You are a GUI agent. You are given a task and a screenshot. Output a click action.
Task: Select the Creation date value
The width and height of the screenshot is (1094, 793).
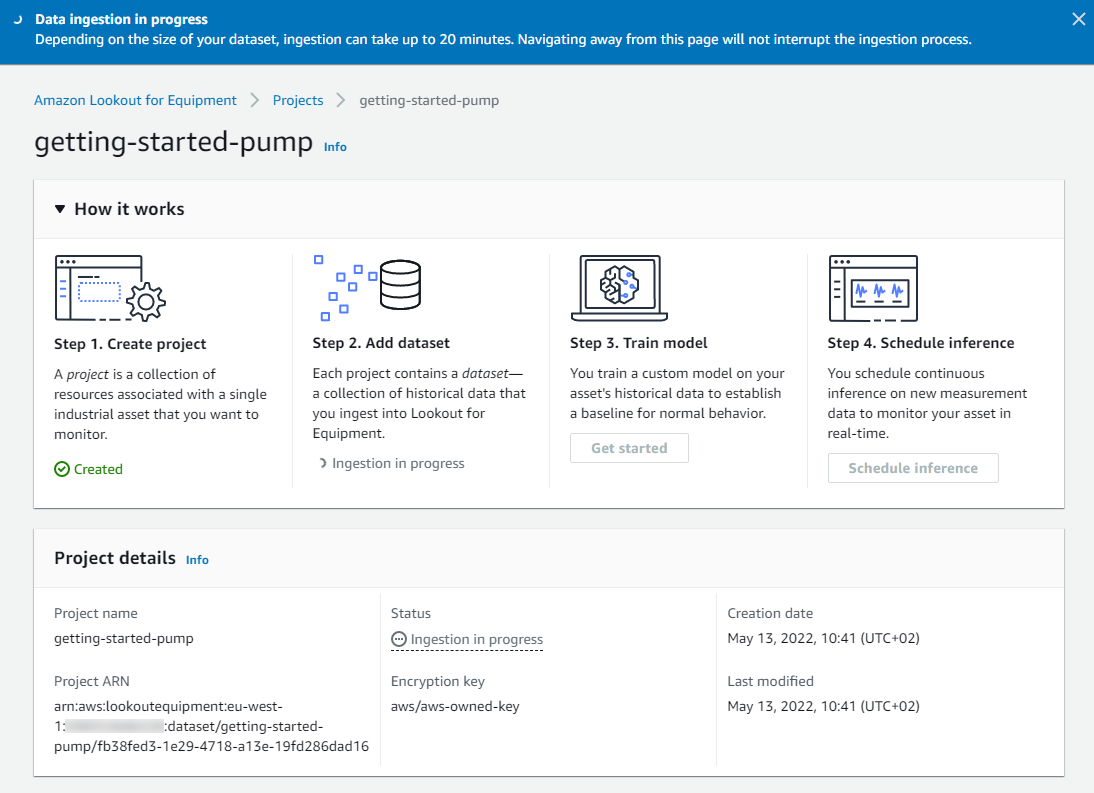pos(823,638)
